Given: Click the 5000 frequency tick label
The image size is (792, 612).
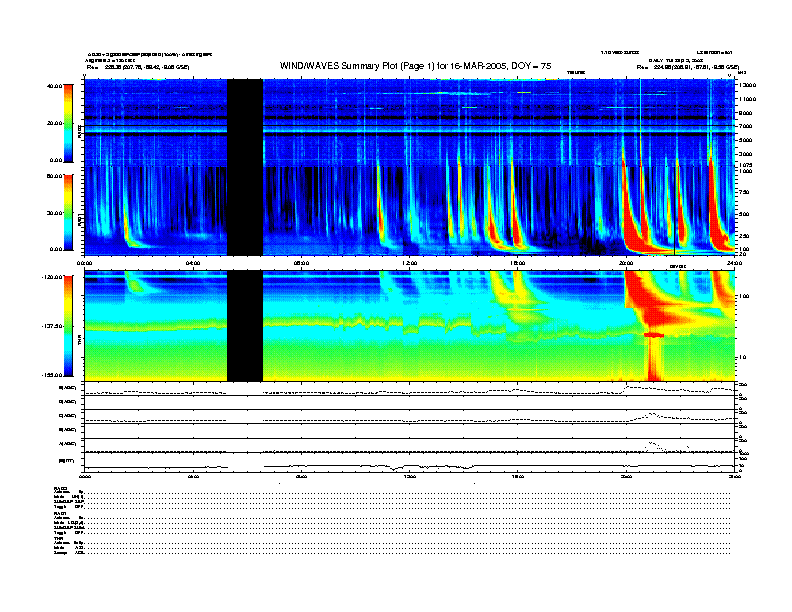Looking at the screenshot, I should [746, 140].
